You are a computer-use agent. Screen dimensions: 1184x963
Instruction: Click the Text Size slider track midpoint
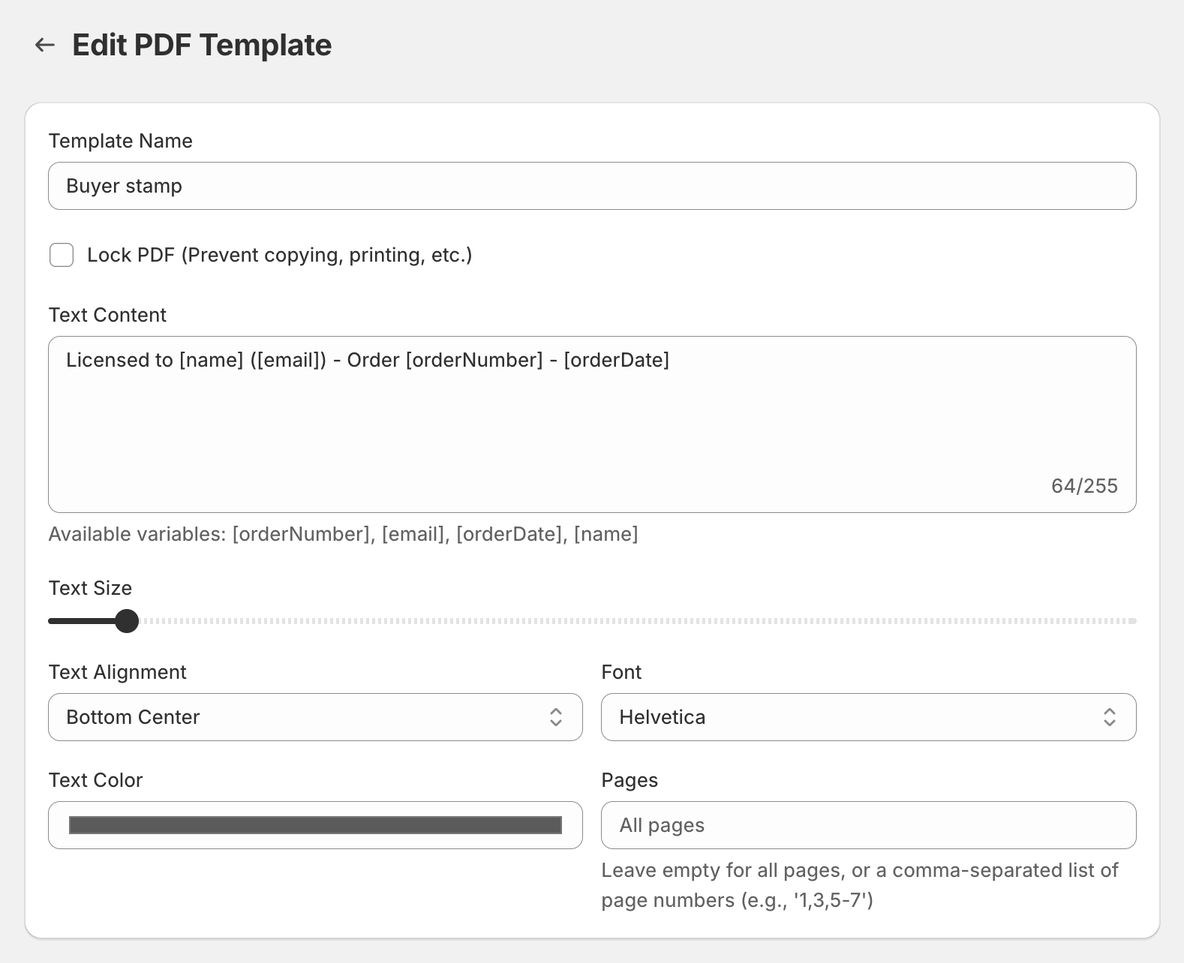tap(592, 621)
